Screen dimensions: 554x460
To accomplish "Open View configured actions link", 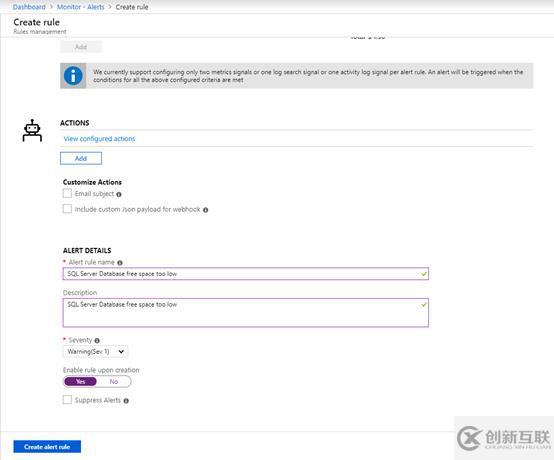I will (99, 138).
